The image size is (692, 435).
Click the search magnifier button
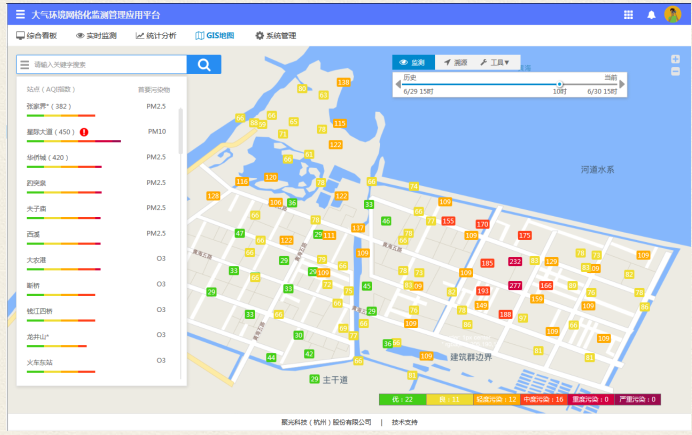click(204, 64)
